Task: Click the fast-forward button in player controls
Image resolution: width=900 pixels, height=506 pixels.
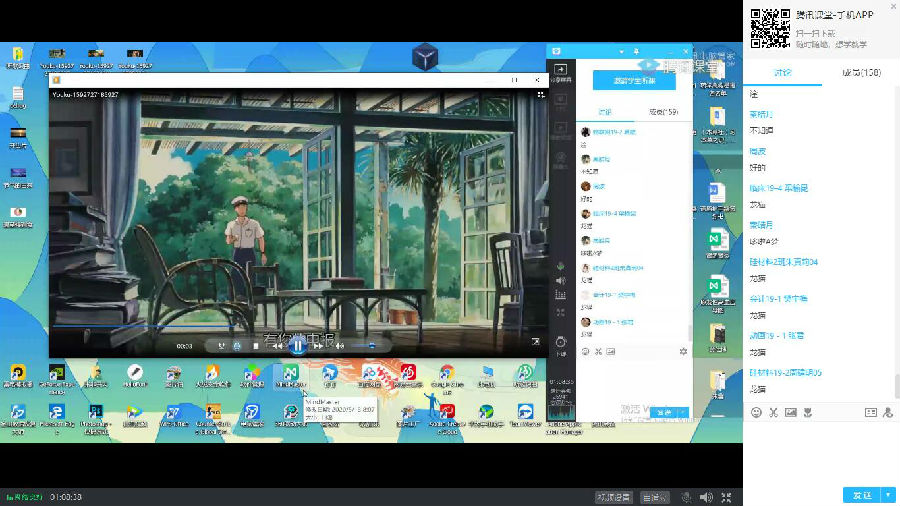Action: (x=317, y=346)
